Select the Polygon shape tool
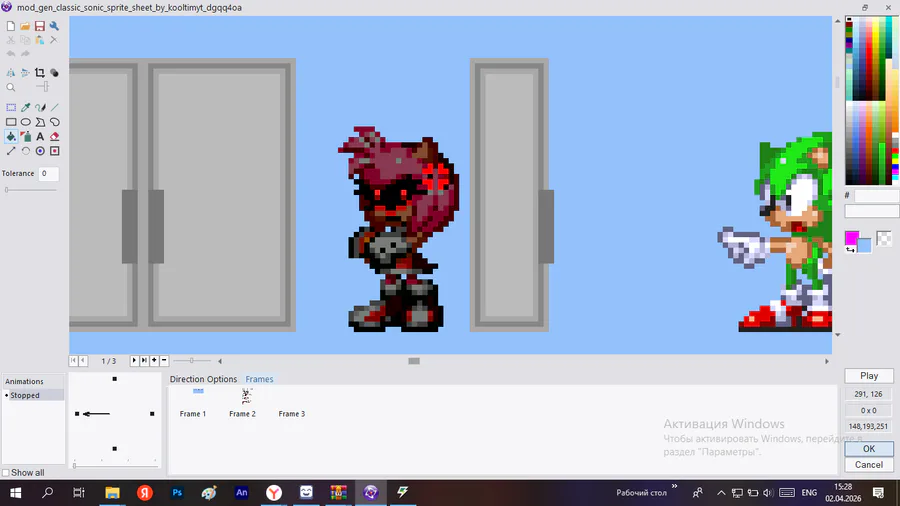Image resolution: width=900 pixels, height=506 pixels. [x=40, y=122]
